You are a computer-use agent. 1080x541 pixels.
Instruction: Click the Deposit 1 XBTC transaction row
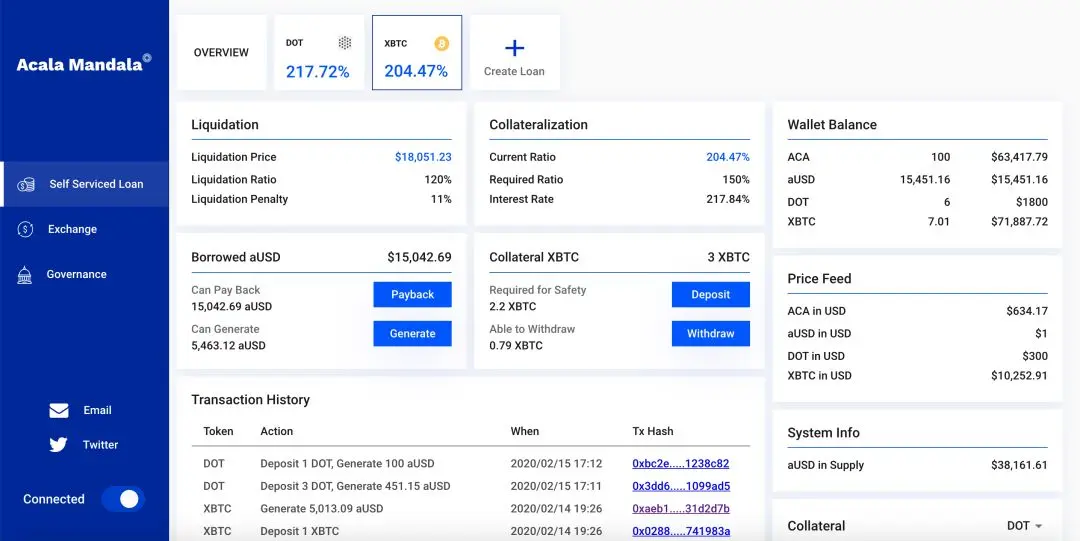coord(470,531)
